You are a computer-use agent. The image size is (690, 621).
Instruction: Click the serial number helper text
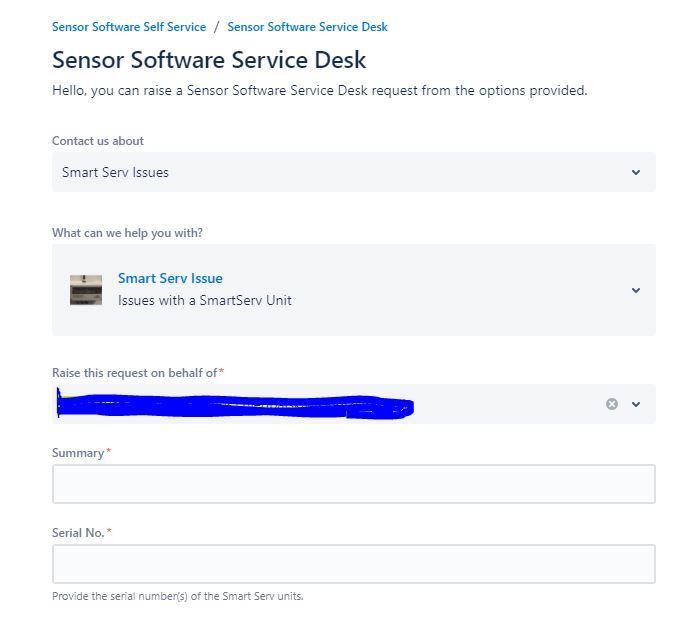coord(177,596)
